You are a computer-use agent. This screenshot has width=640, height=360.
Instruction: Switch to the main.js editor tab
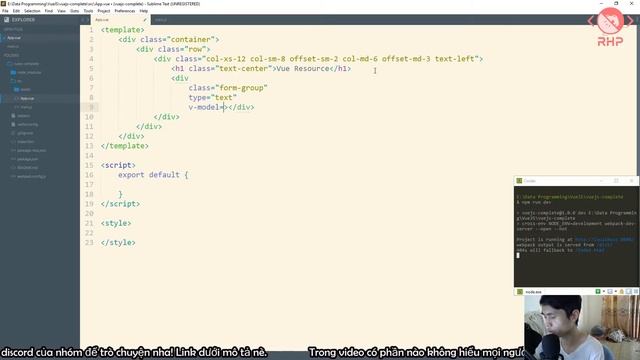point(161,20)
